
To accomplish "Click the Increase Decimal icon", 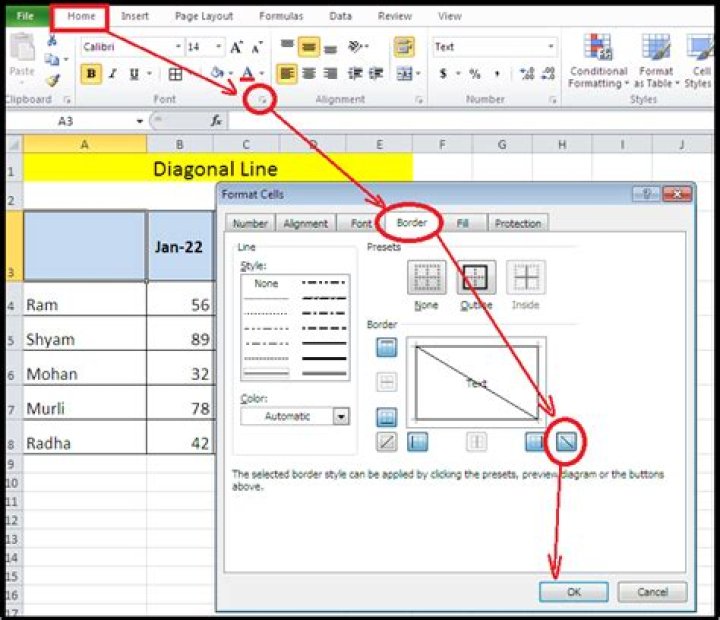I will [x=527, y=73].
